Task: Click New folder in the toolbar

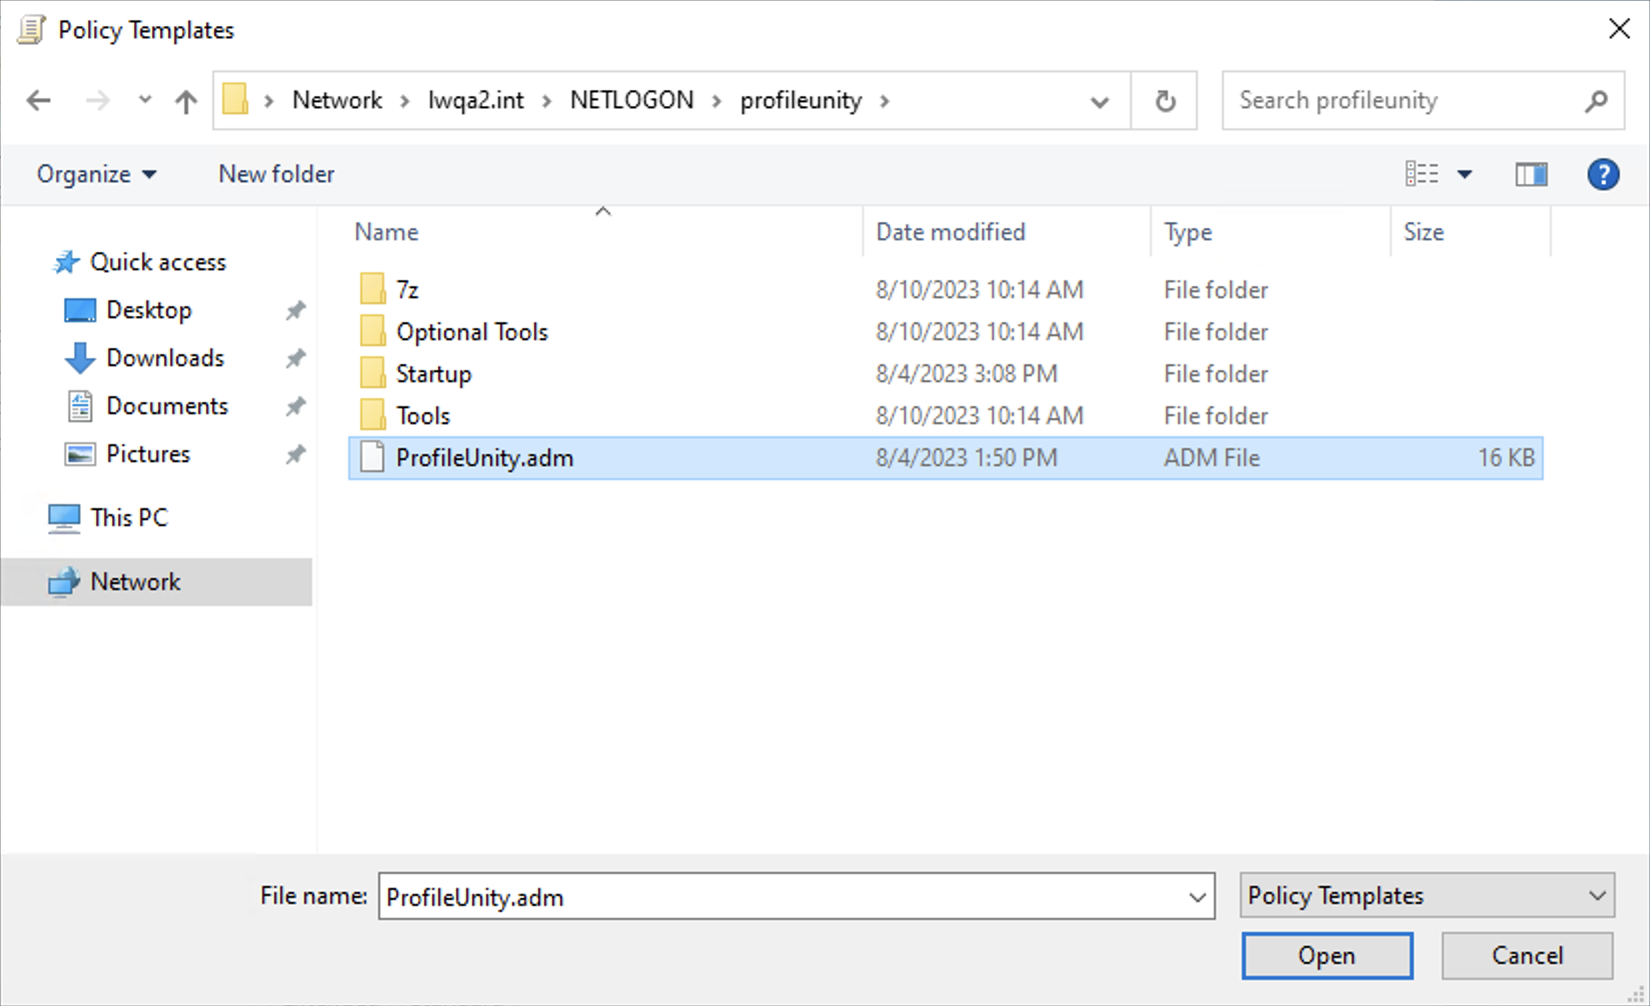Action: pyautogui.click(x=276, y=174)
